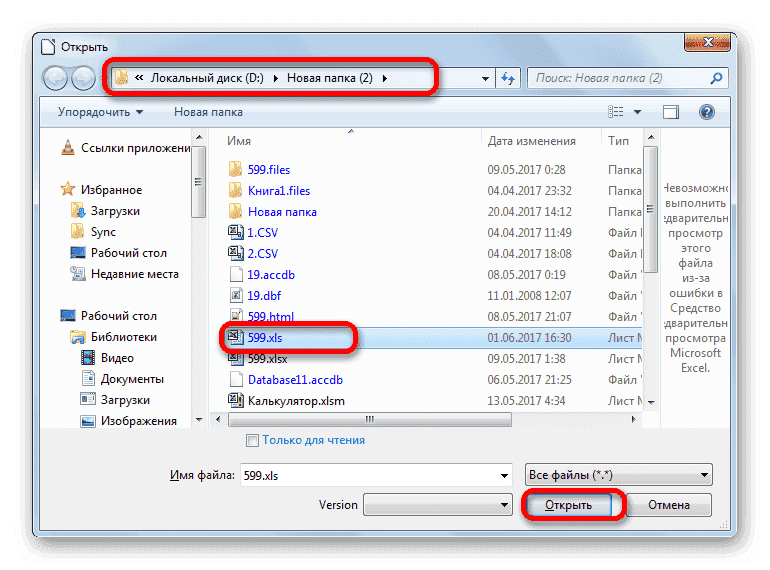Viewport: 770px width, 570px height.
Task: Select Рабочий стол under Избранное
Action: (129, 253)
